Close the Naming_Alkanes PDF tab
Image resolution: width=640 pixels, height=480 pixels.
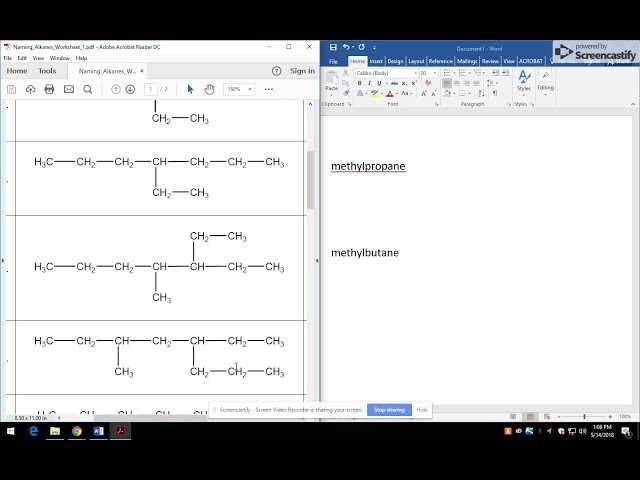pos(142,71)
